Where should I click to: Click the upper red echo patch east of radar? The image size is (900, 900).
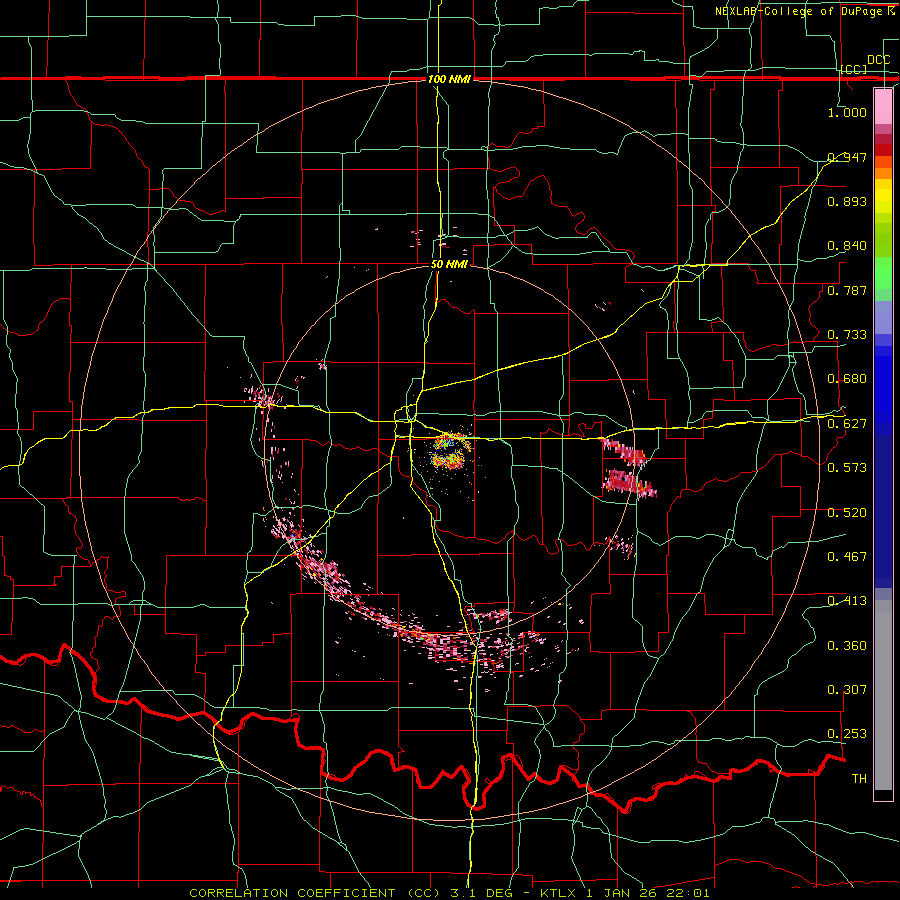pyautogui.click(x=624, y=451)
